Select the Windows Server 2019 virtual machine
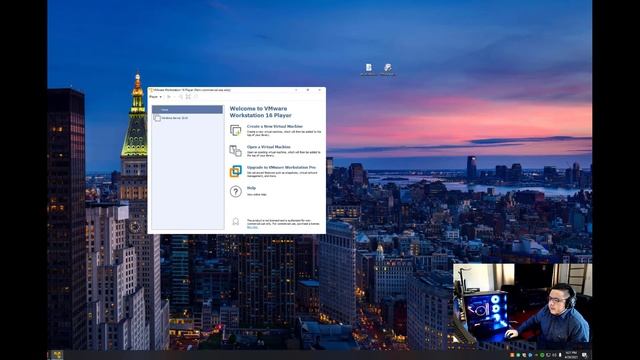The width and height of the screenshot is (640, 360). [187, 118]
